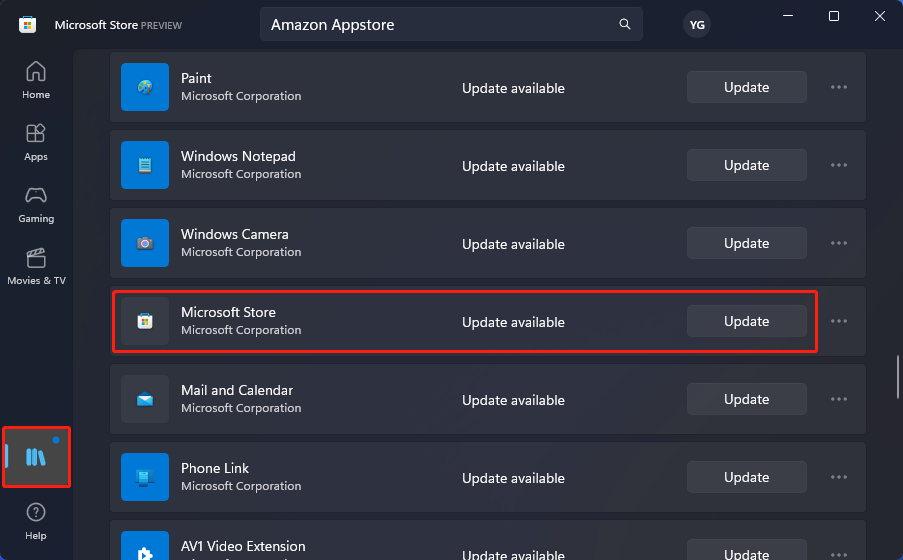Click 'Microsoft Corporation' under Windows Camera

click(x=241, y=252)
